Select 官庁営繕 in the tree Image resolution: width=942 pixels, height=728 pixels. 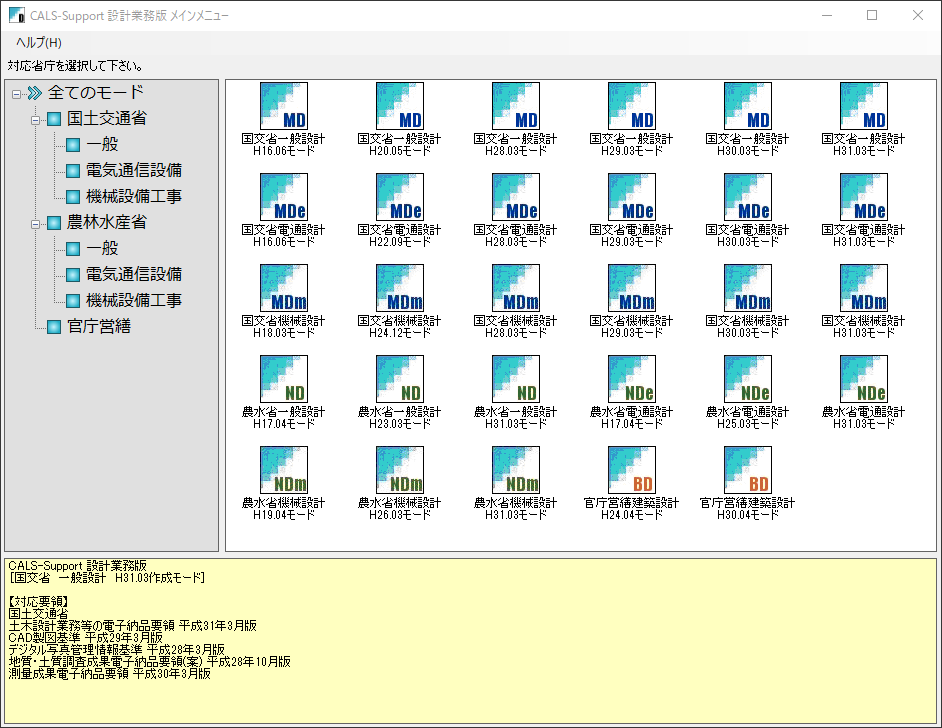[99, 326]
